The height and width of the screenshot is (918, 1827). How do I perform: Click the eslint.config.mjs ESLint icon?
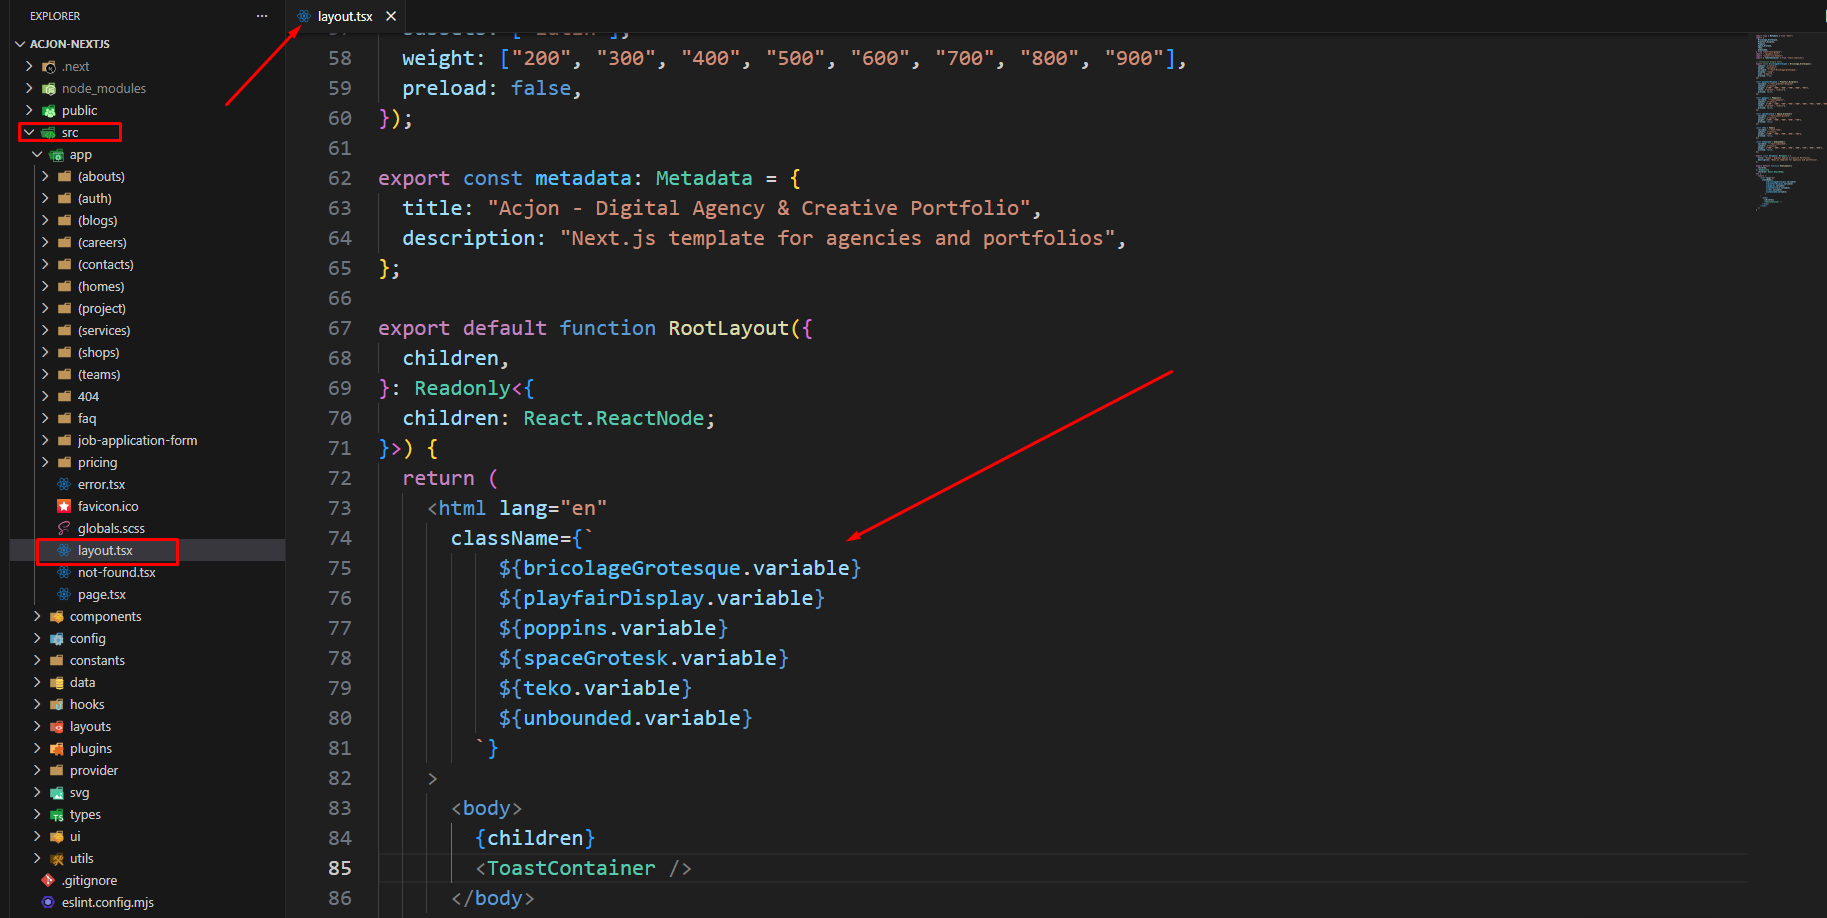(x=48, y=903)
